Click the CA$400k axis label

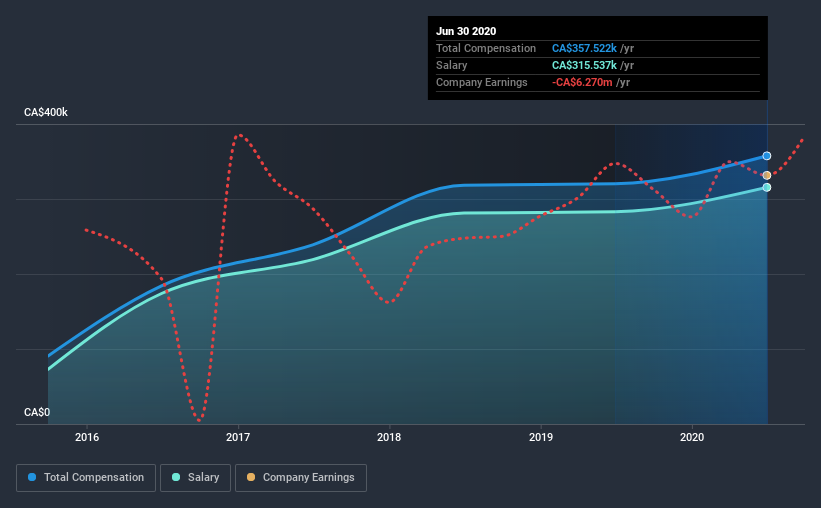click(46, 113)
